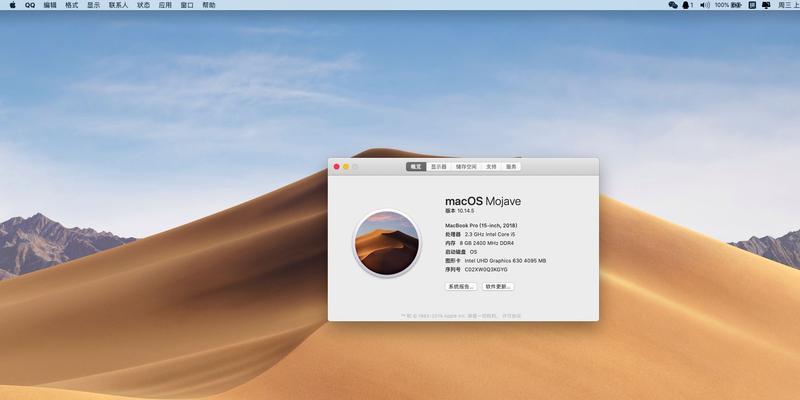Select the 概览 tab
The height and width of the screenshot is (400, 800).
416,167
